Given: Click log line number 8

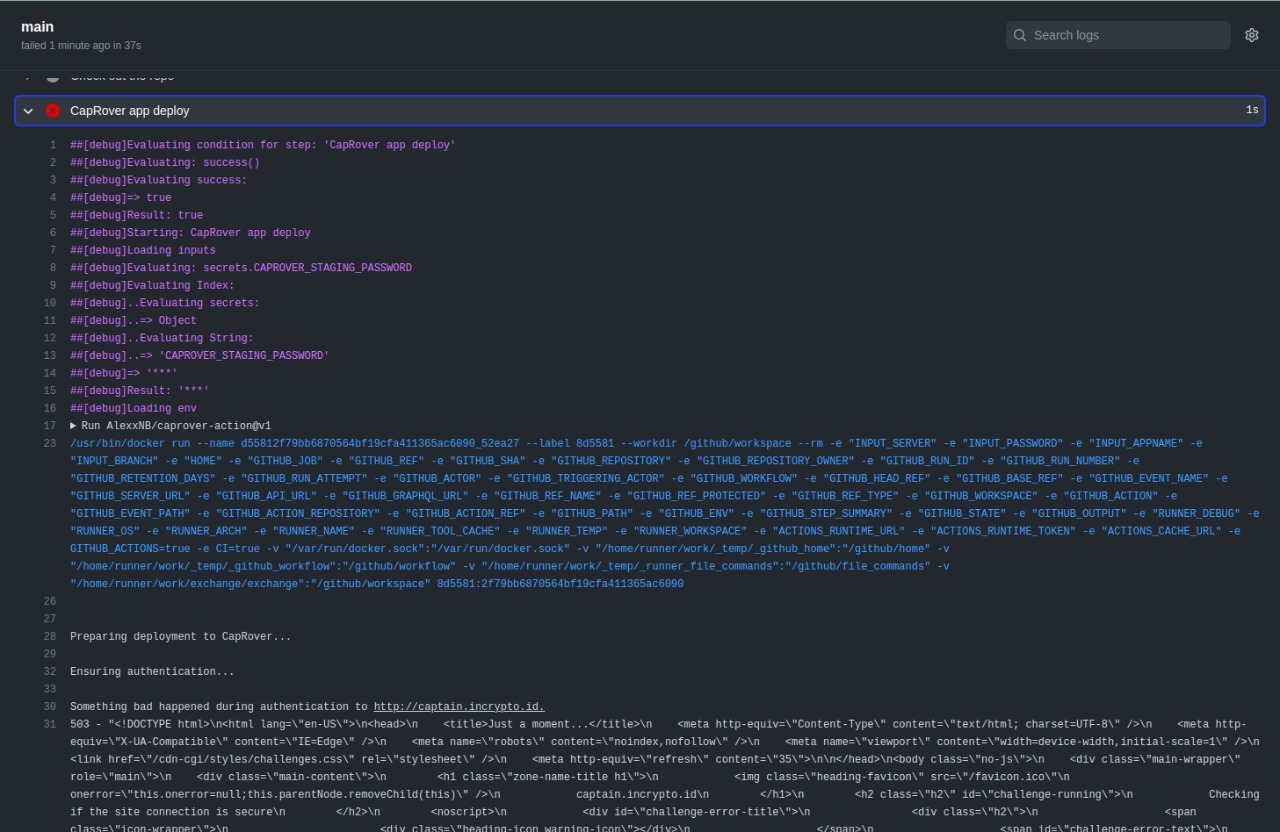Looking at the screenshot, I should pyautogui.click(x=52, y=268).
